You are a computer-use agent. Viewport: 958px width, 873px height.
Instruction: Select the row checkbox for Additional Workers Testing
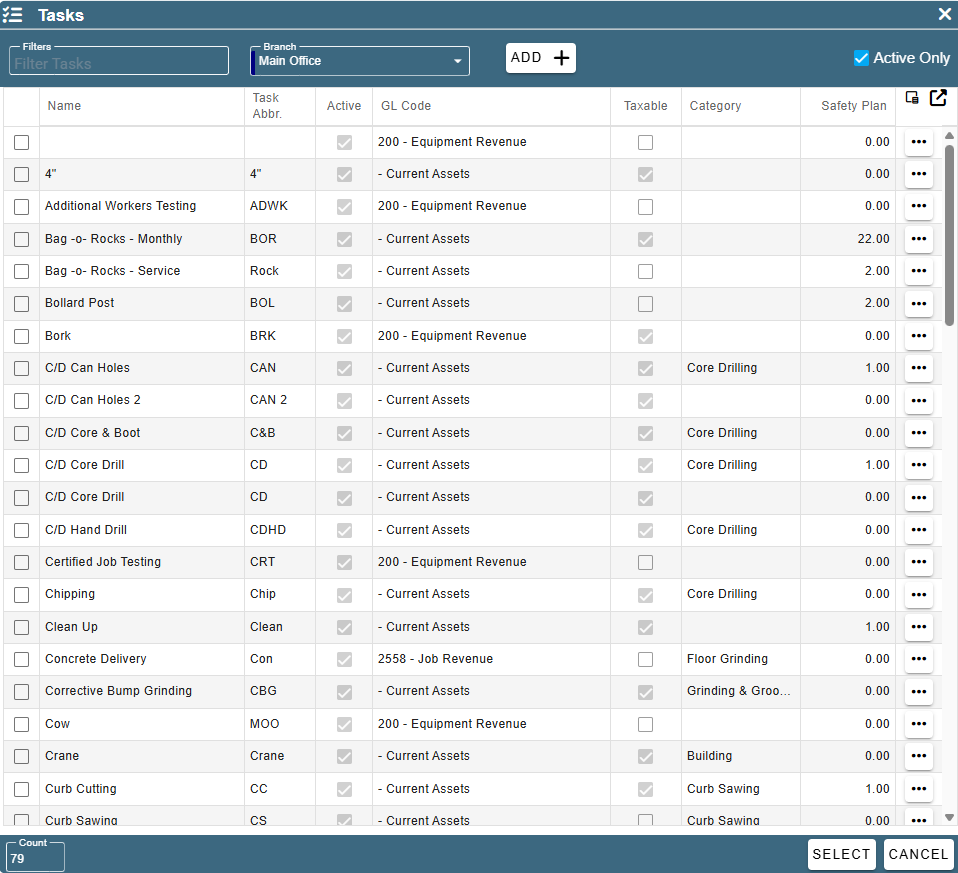[x=21, y=206]
